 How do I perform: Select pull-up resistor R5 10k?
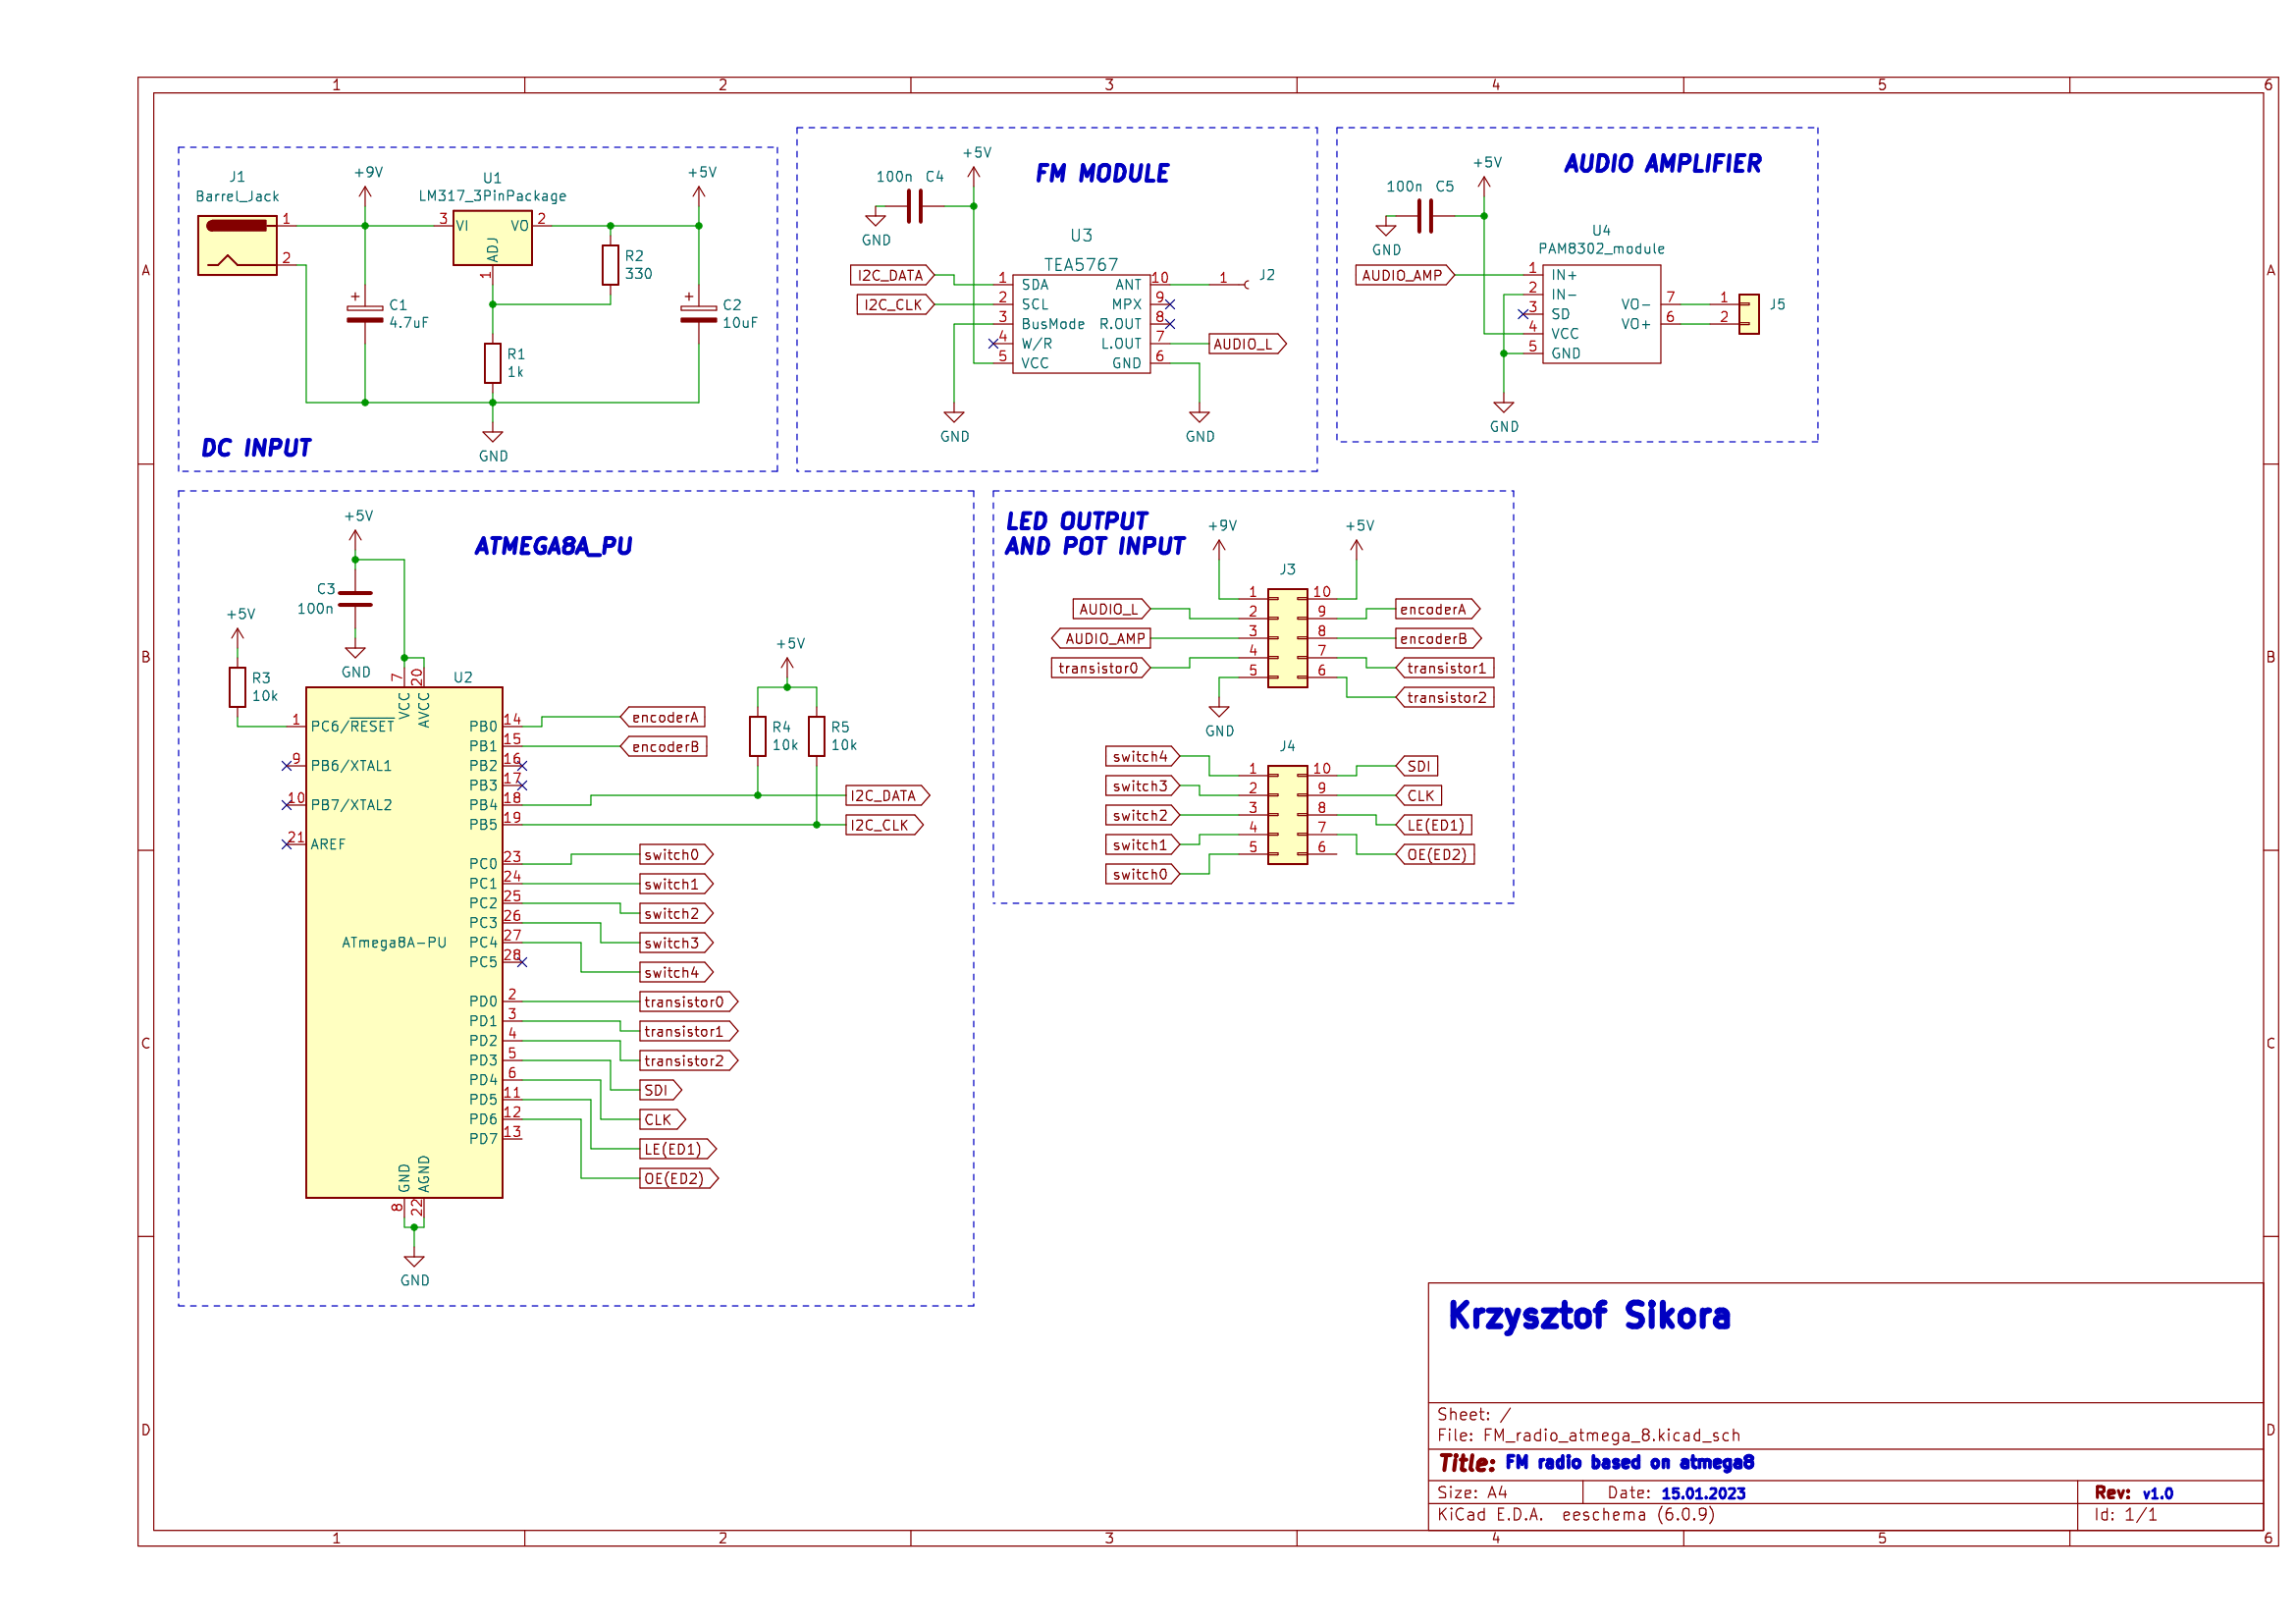(817, 736)
